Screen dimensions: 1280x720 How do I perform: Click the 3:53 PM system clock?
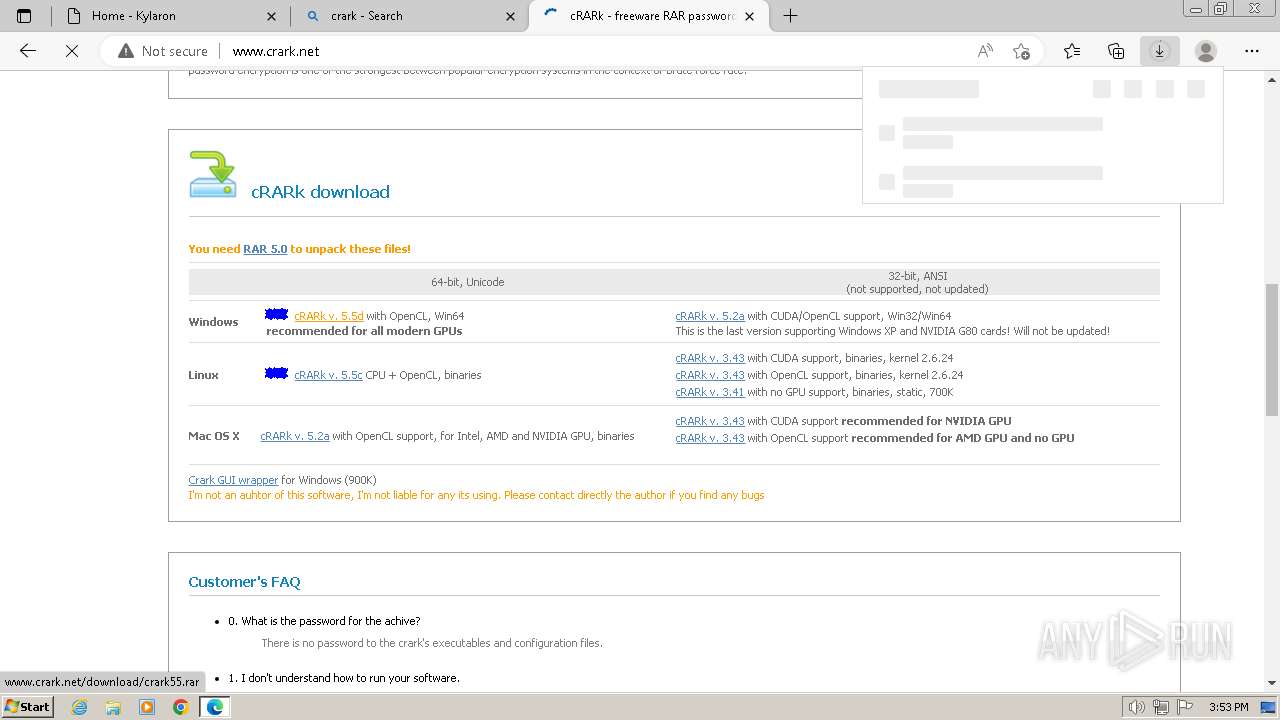[x=1228, y=707]
